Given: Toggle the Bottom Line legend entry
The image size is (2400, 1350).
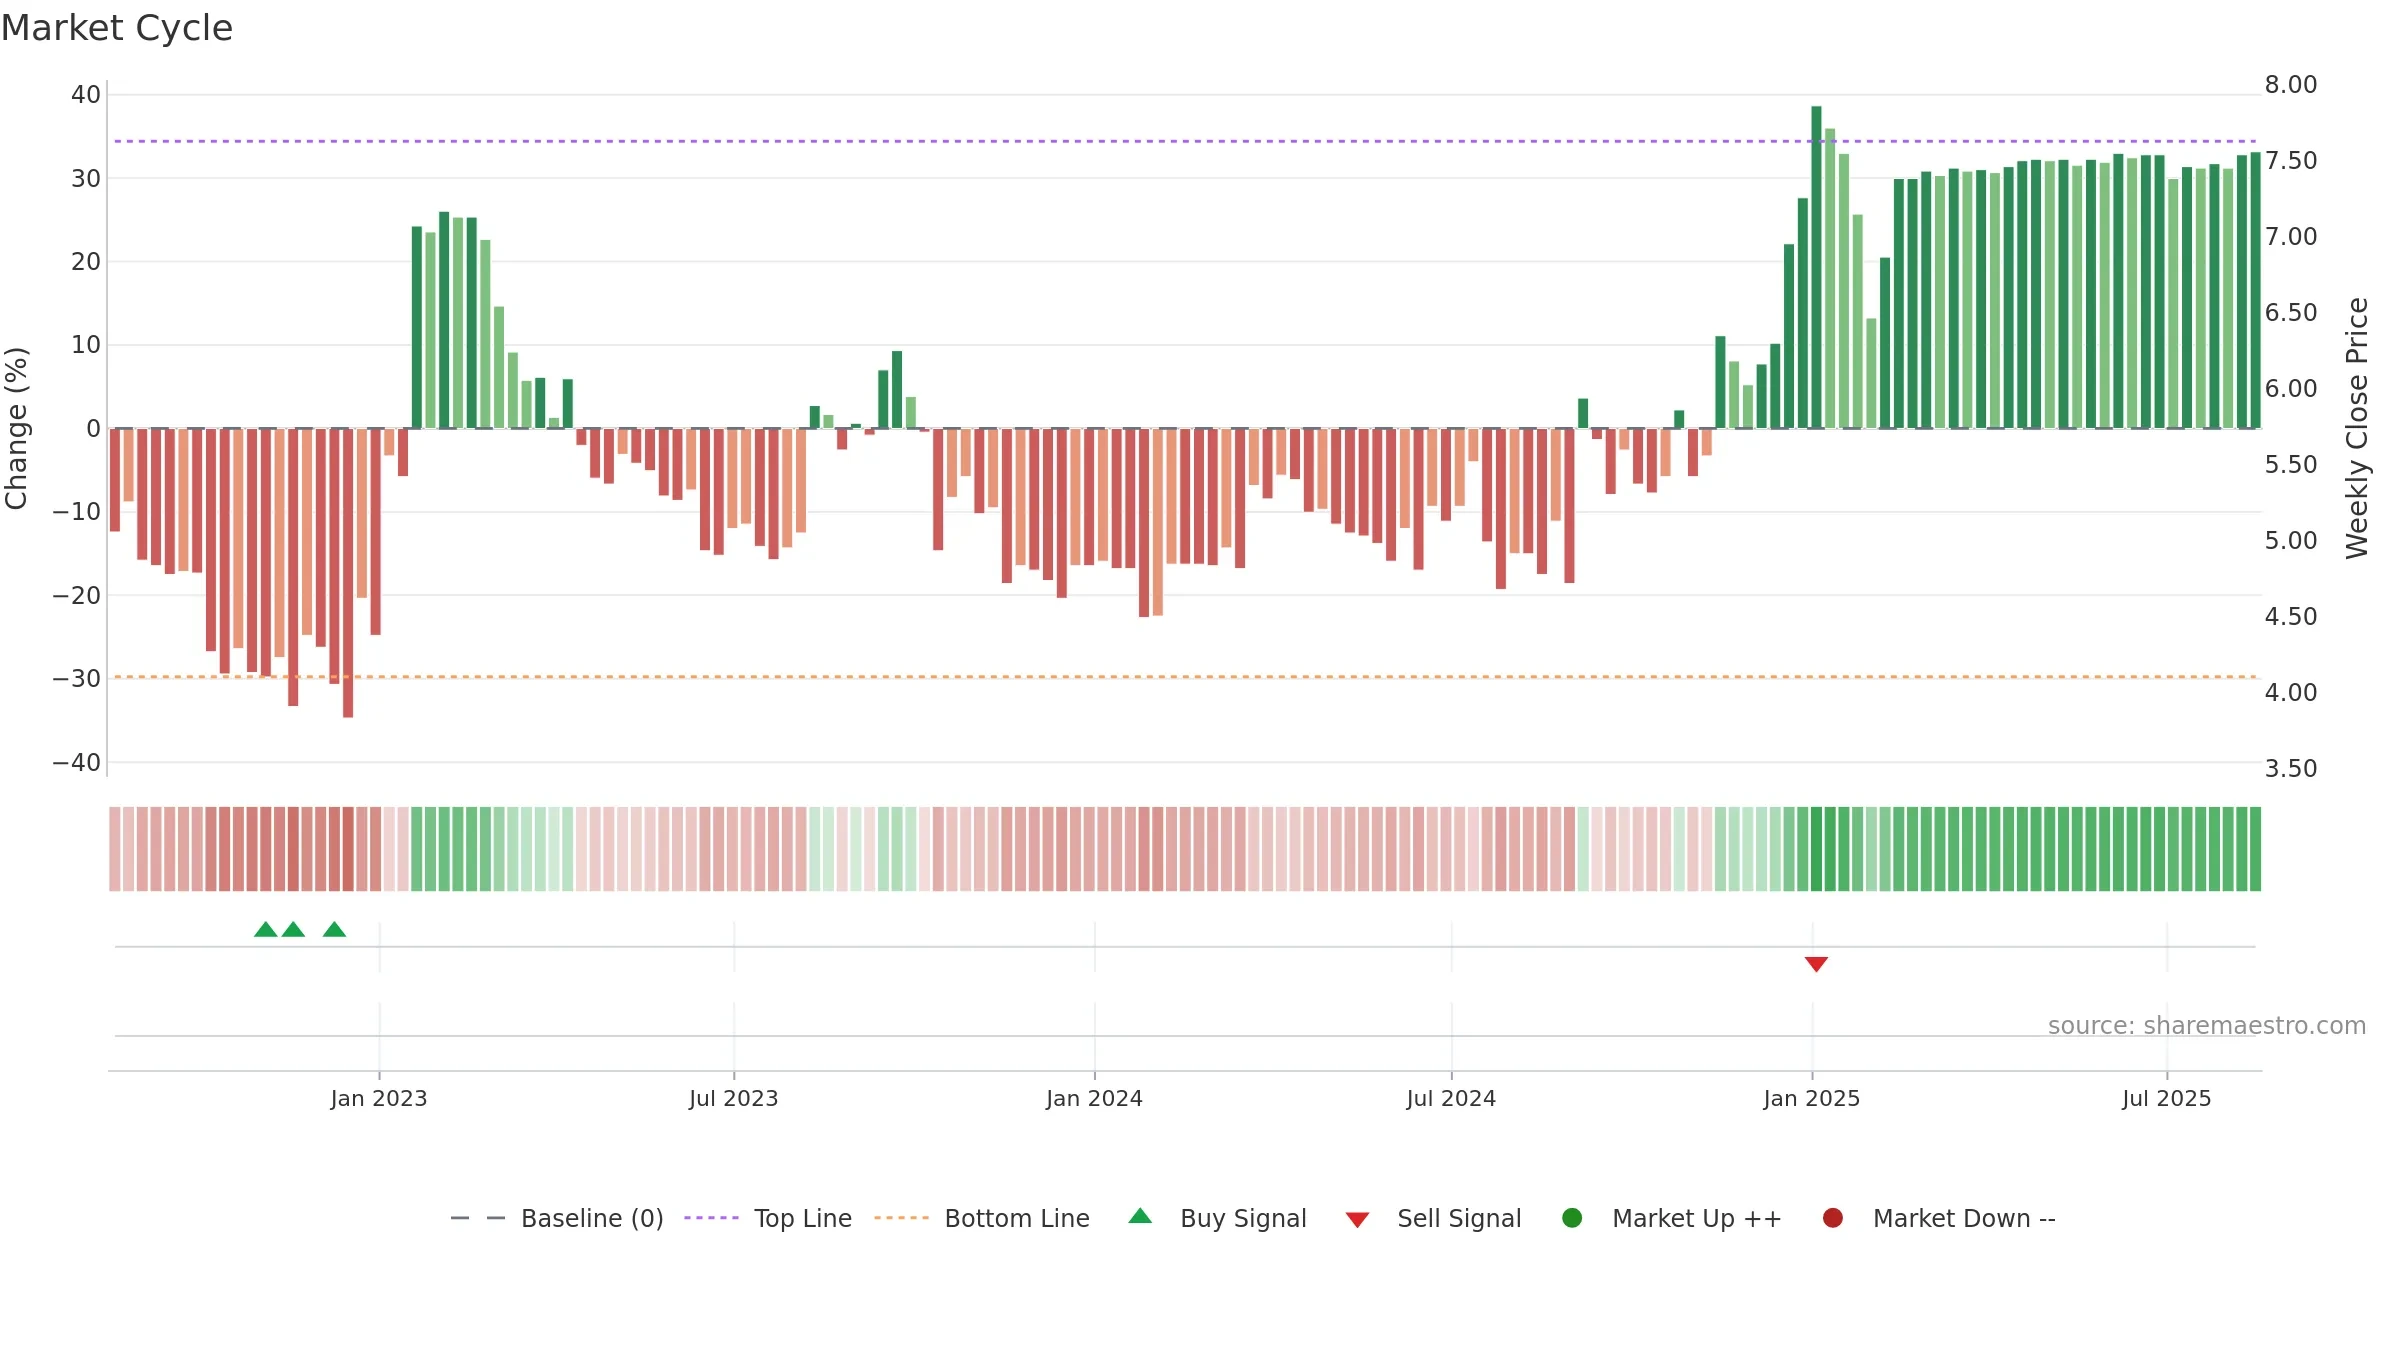Looking at the screenshot, I should 982,1218.
